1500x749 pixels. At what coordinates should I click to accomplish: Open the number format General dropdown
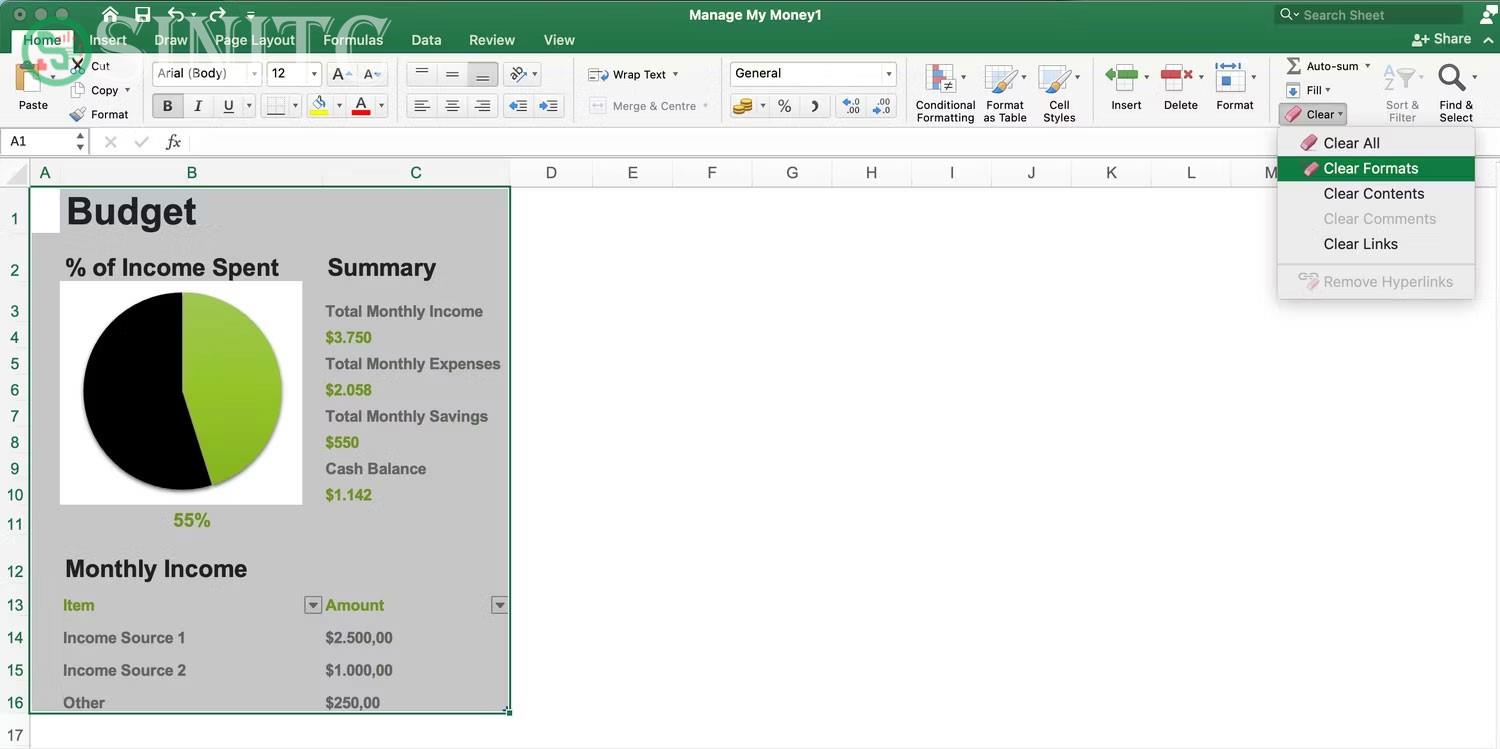[888, 74]
